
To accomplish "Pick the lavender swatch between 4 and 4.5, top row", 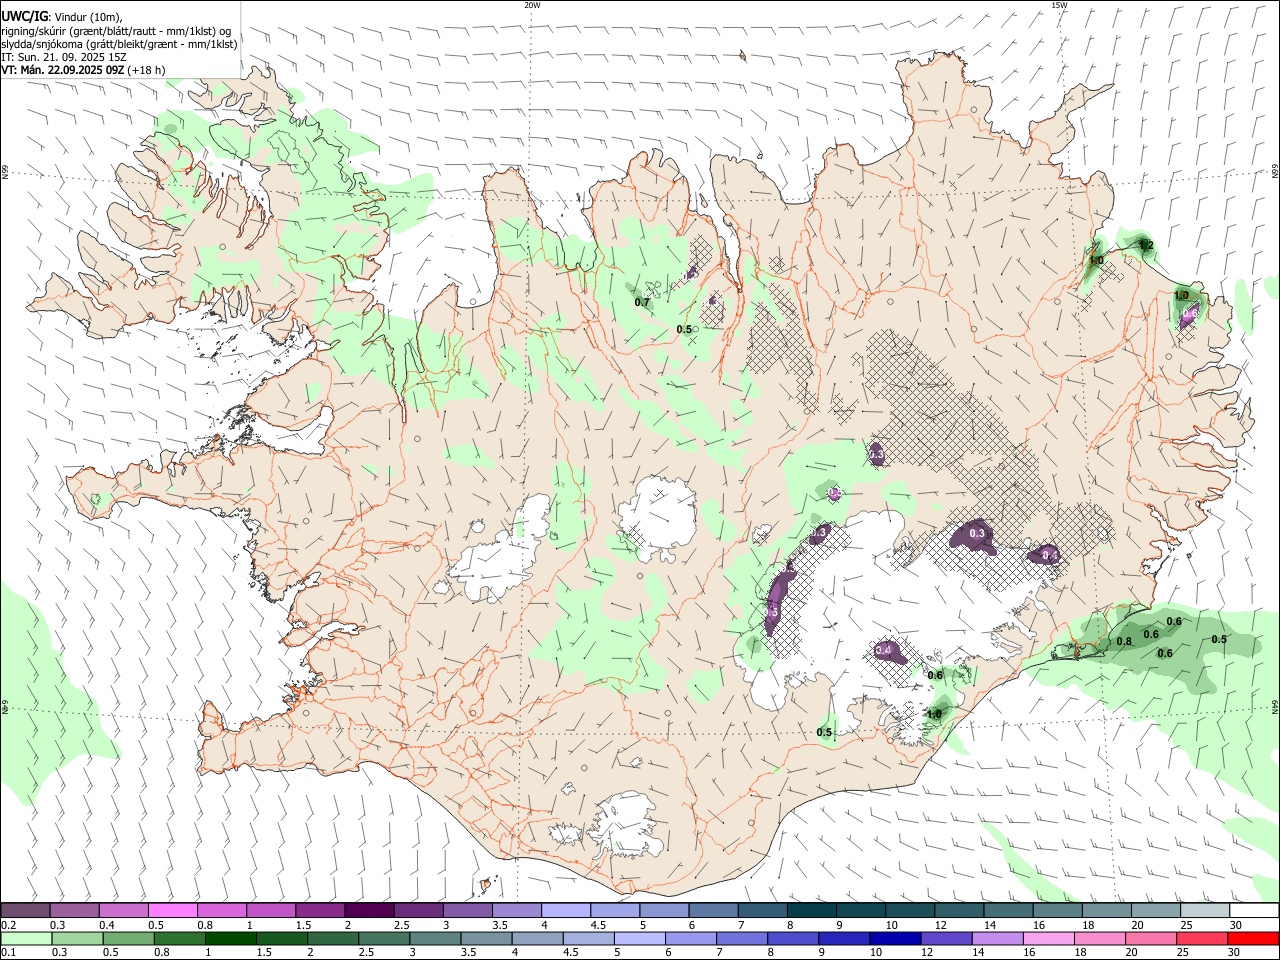I will pos(565,910).
